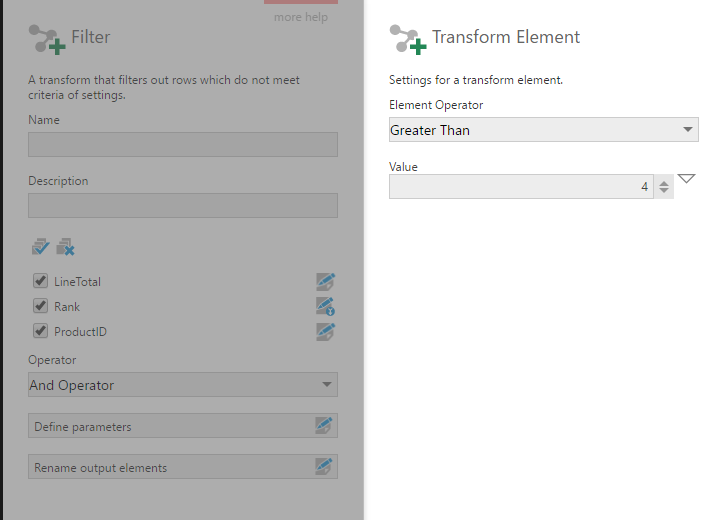Click the Filter transform header icon
This screenshot has height=520, width=722.
pos(45,39)
